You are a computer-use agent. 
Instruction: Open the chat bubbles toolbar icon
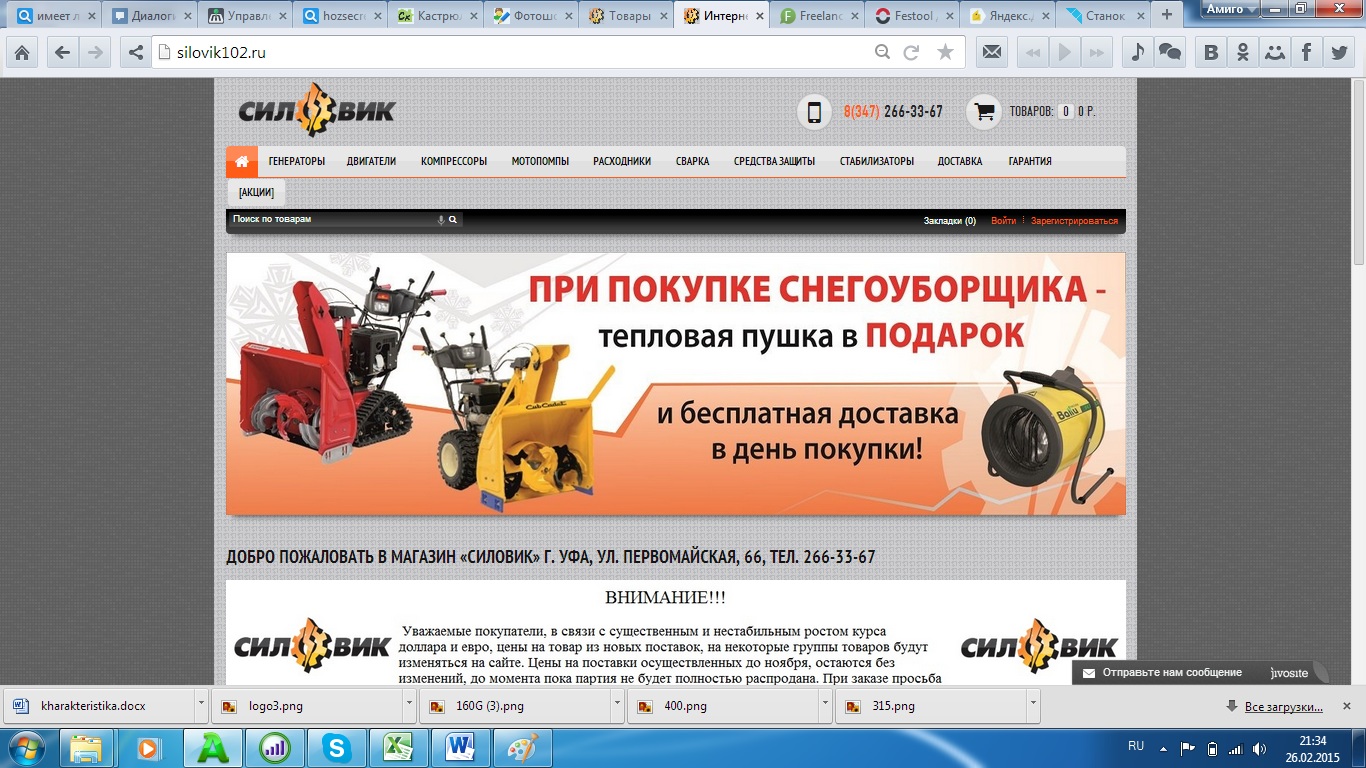[x=1169, y=53]
